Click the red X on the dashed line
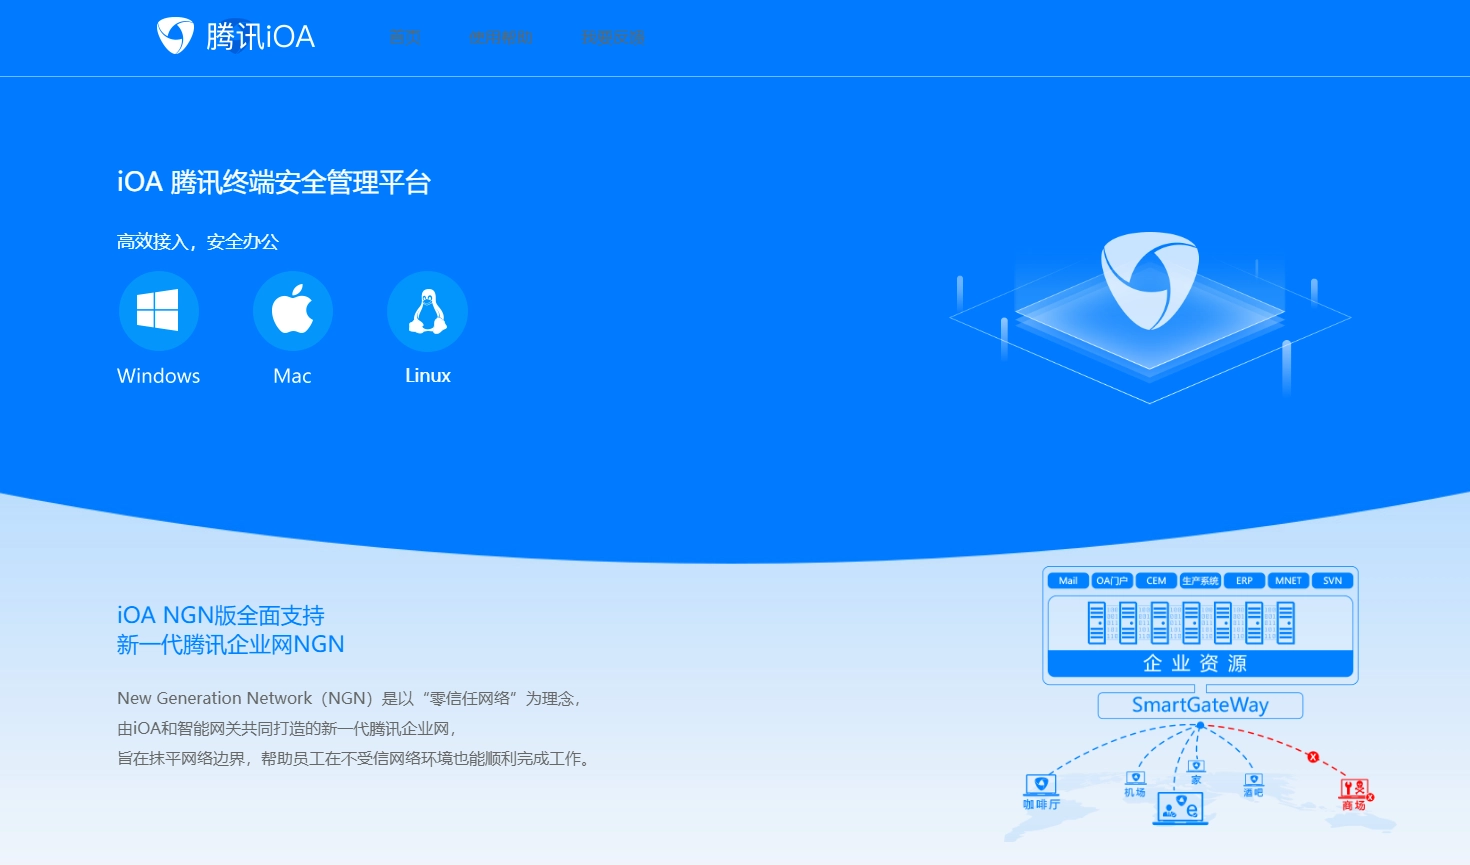Screen dimensions: 1470x865 1313,757
